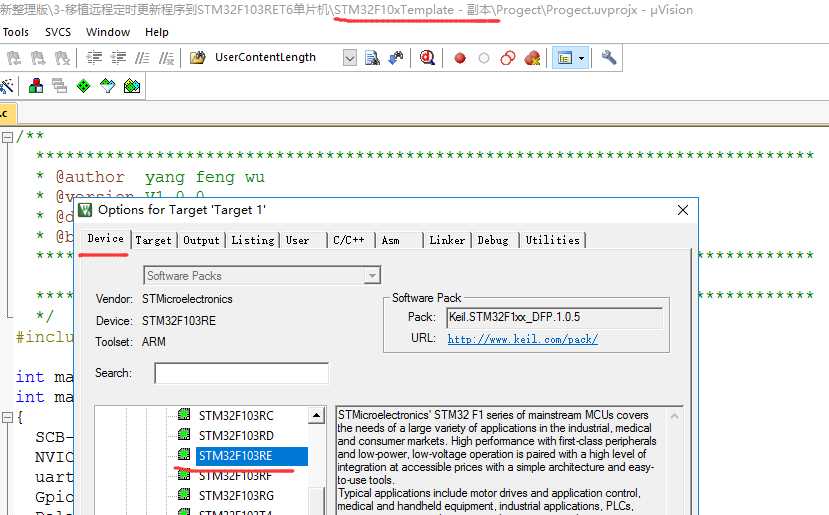Click the chip icon beside STM32F103RD
The height and width of the screenshot is (515, 829).
[x=184, y=435]
